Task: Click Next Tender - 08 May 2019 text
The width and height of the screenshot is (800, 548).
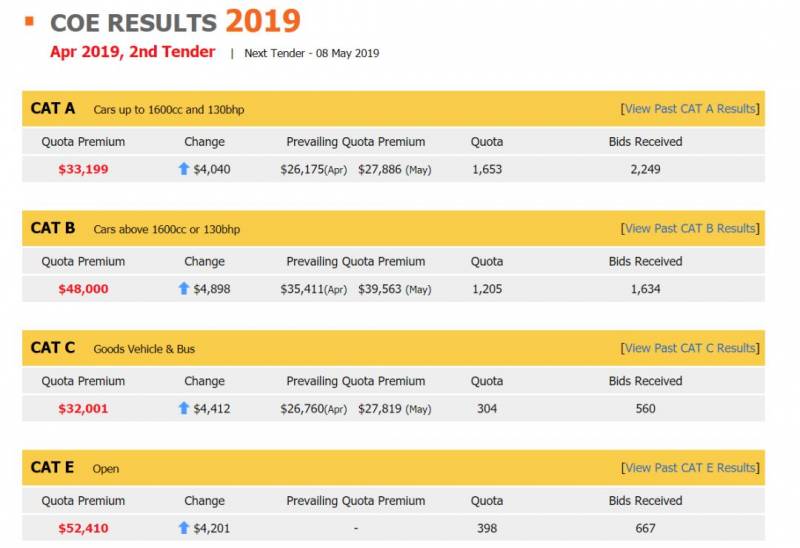Action: coord(311,53)
